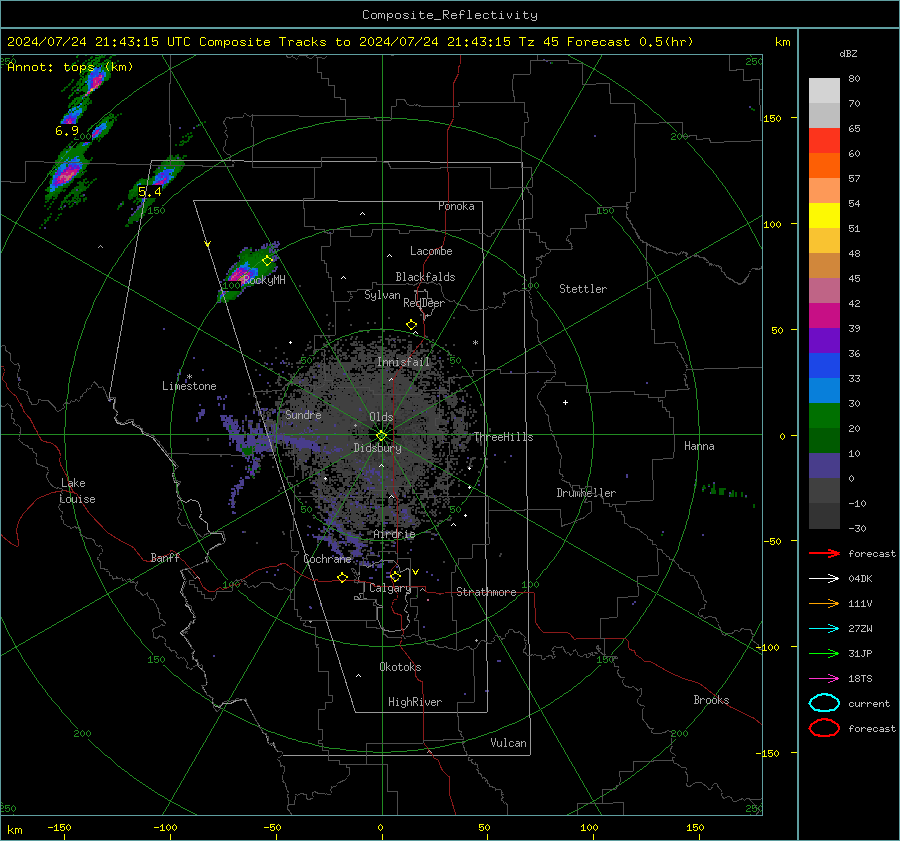This screenshot has height=841, width=900.
Task: Click the Brooks city label
Action: [x=711, y=700]
